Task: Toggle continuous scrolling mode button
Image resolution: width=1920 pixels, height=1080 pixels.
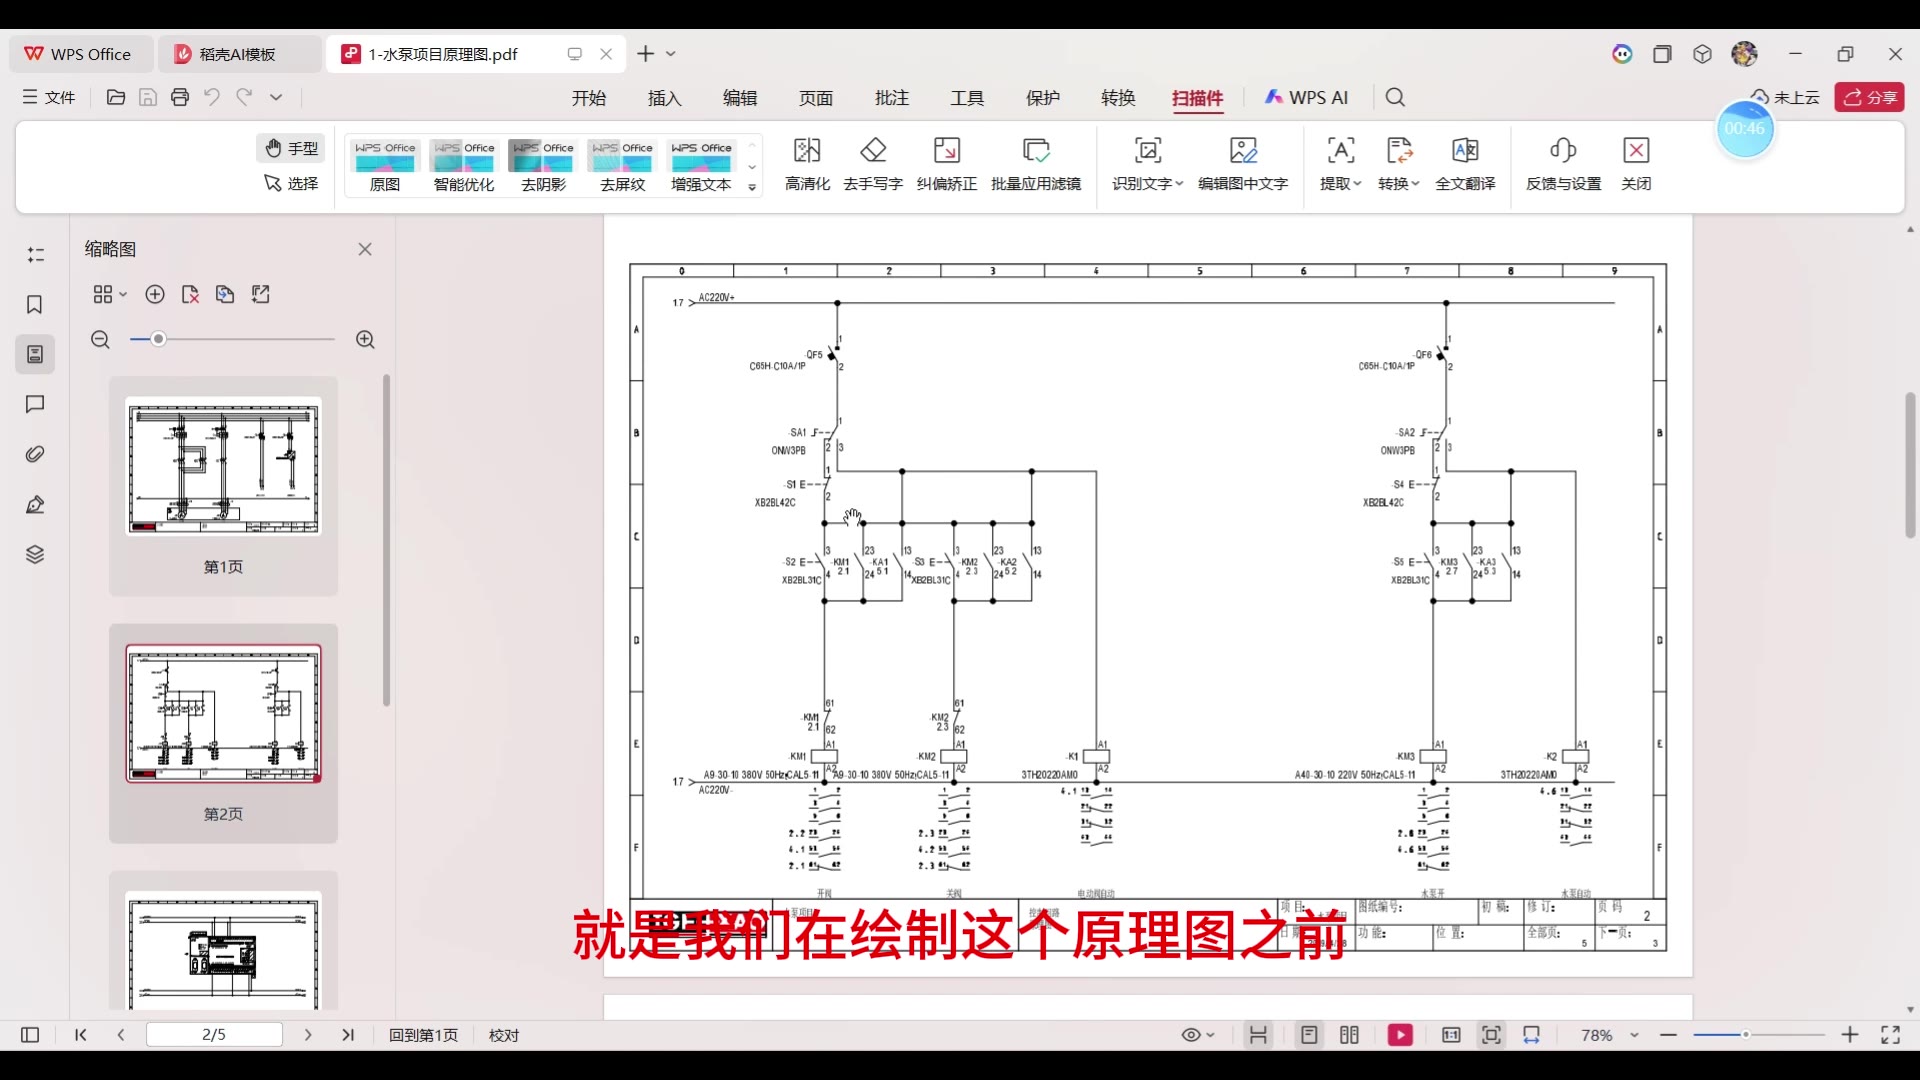Action: click(1258, 1035)
